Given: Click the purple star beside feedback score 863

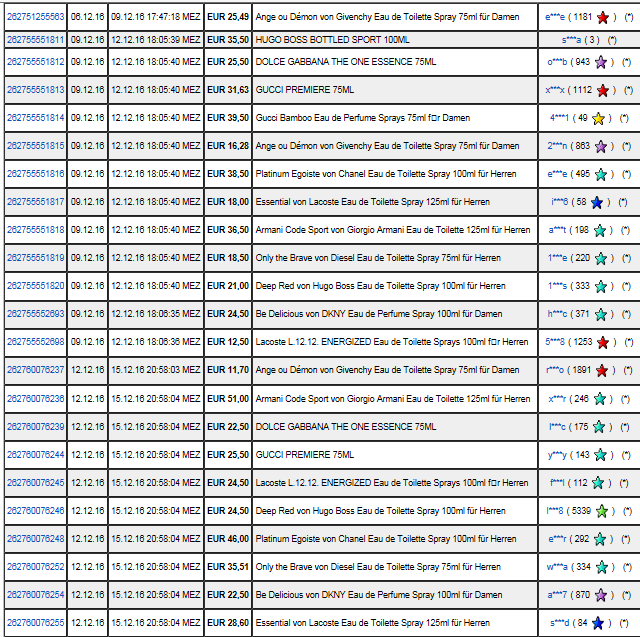Looking at the screenshot, I should 601,146.
